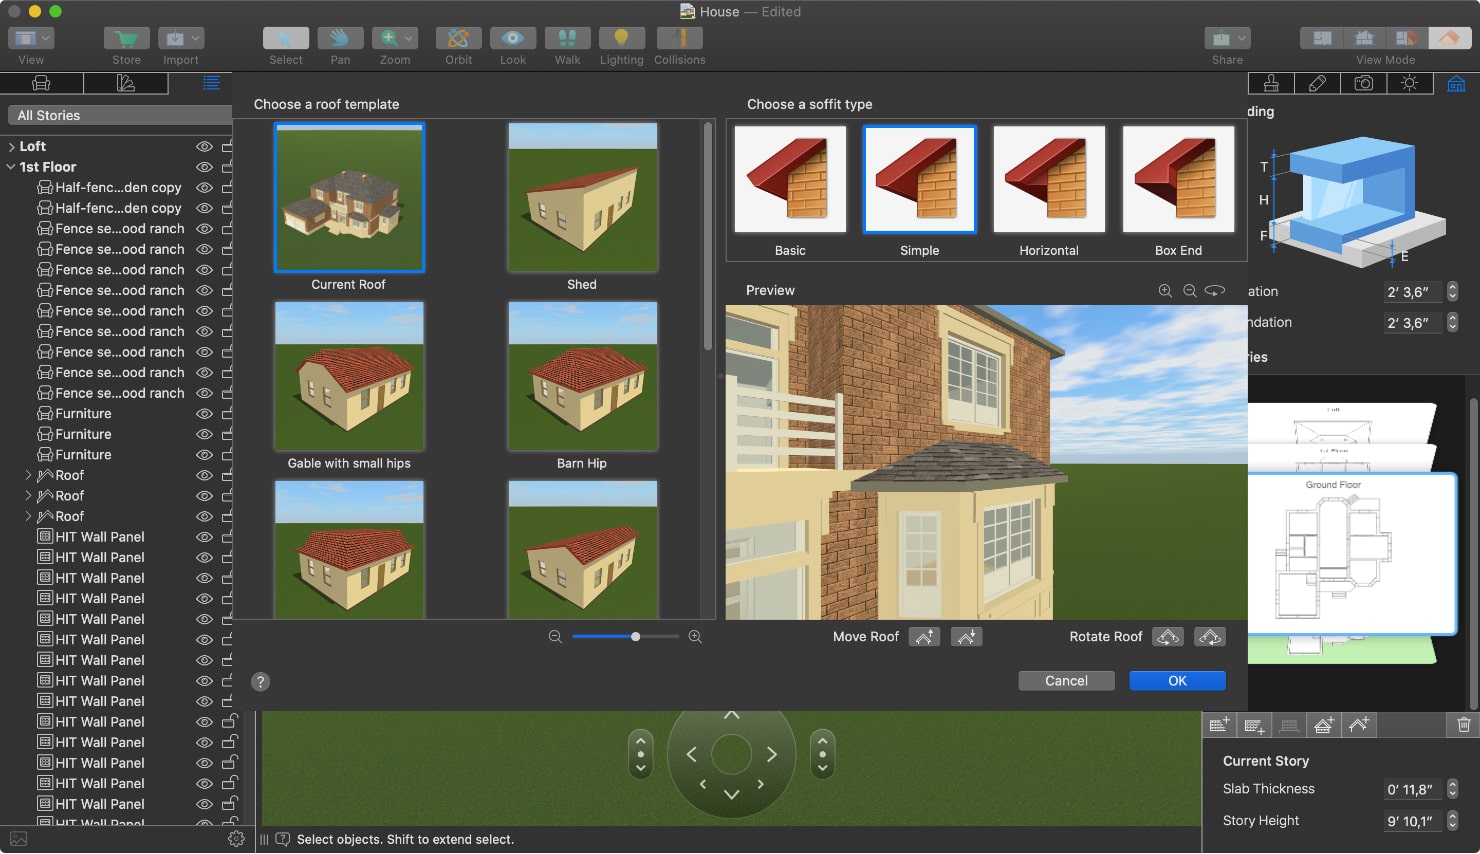Click the Add Roof icon
The height and width of the screenshot is (854, 1480).
1360,724
